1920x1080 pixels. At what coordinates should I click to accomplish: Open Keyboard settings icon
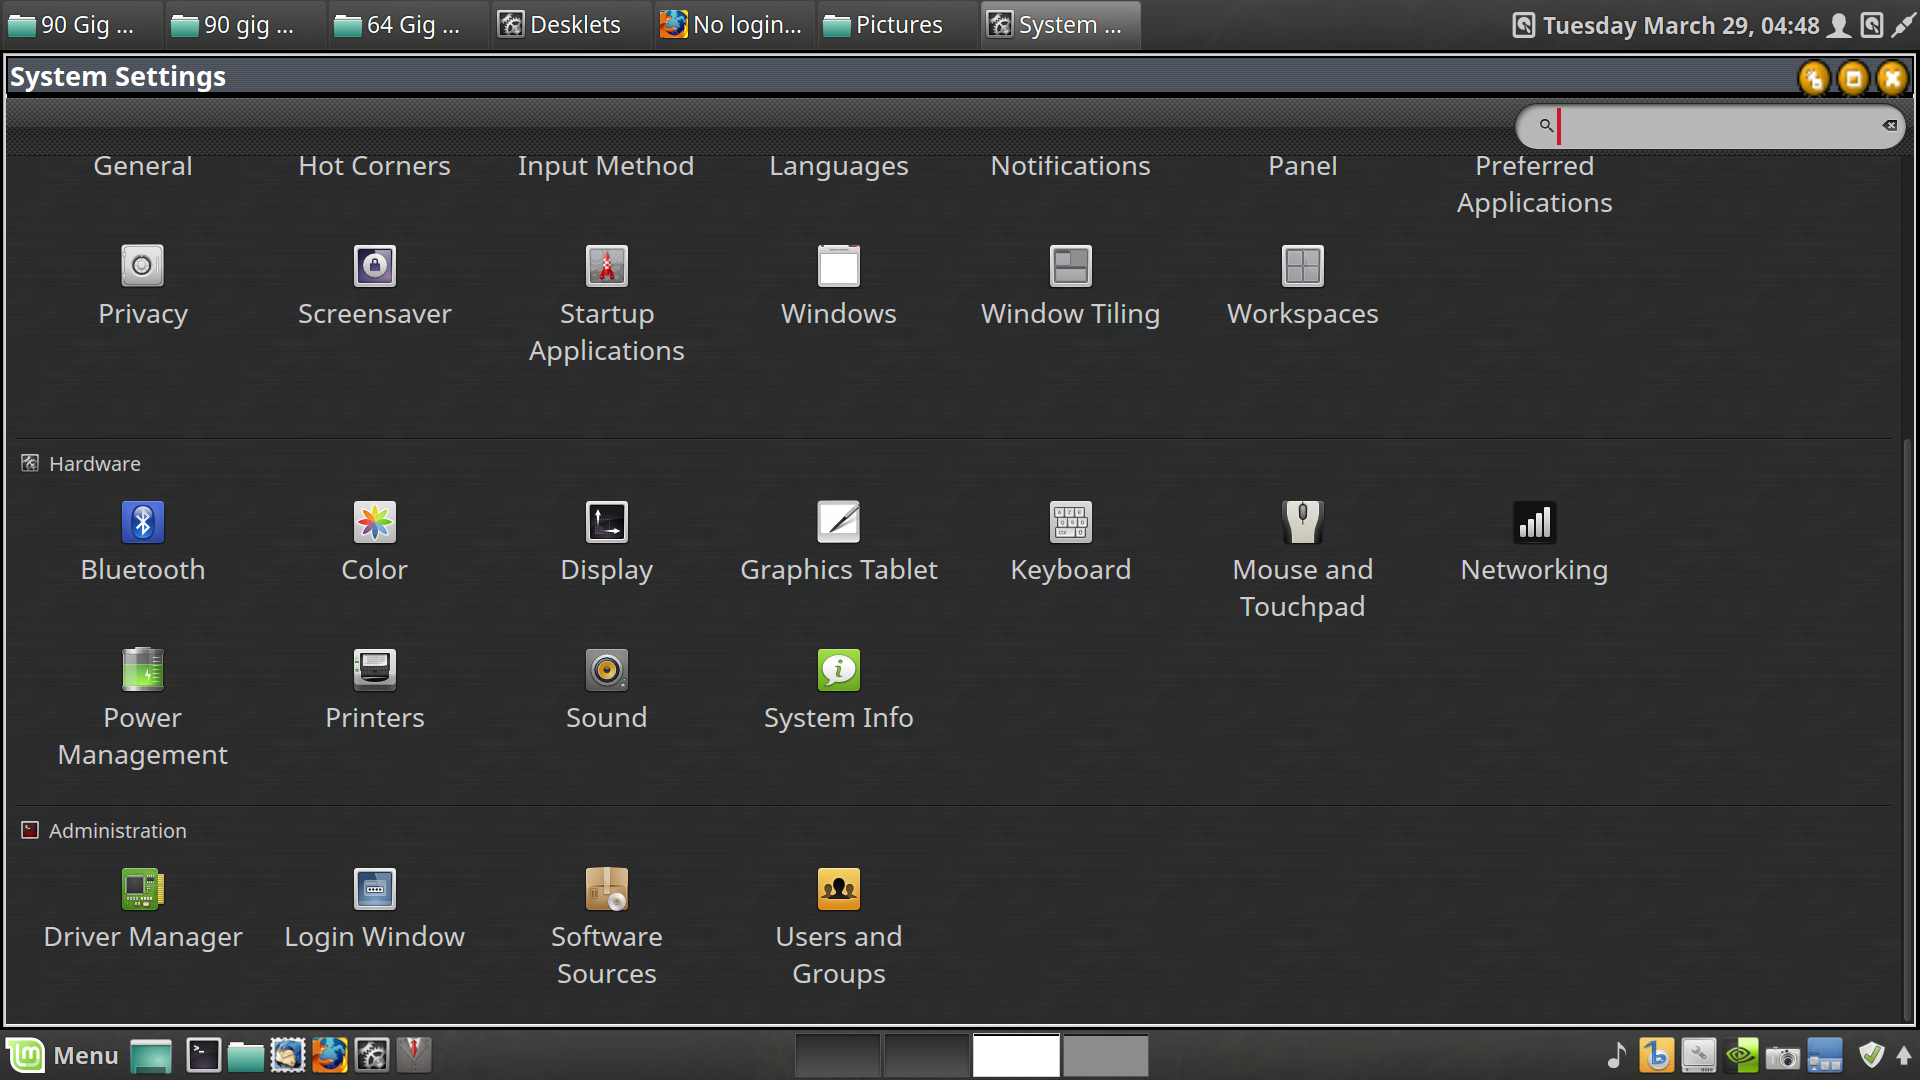[1071, 522]
